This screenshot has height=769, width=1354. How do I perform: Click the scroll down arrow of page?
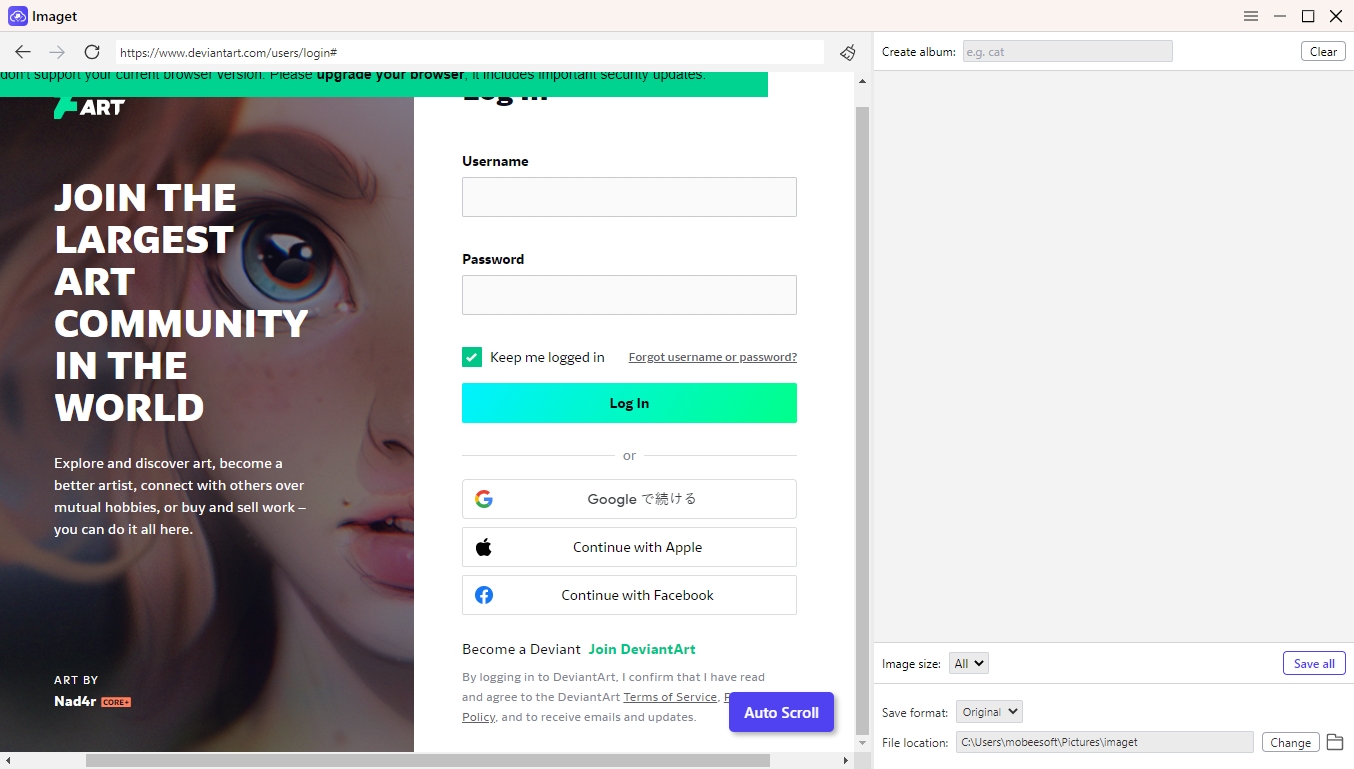click(863, 743)
